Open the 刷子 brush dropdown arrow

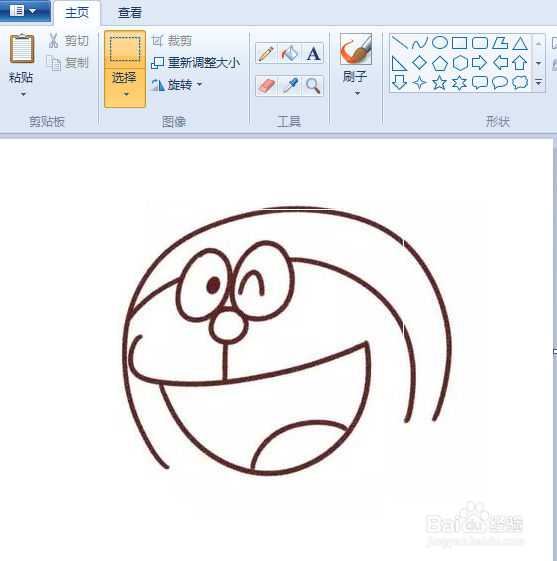357,94
